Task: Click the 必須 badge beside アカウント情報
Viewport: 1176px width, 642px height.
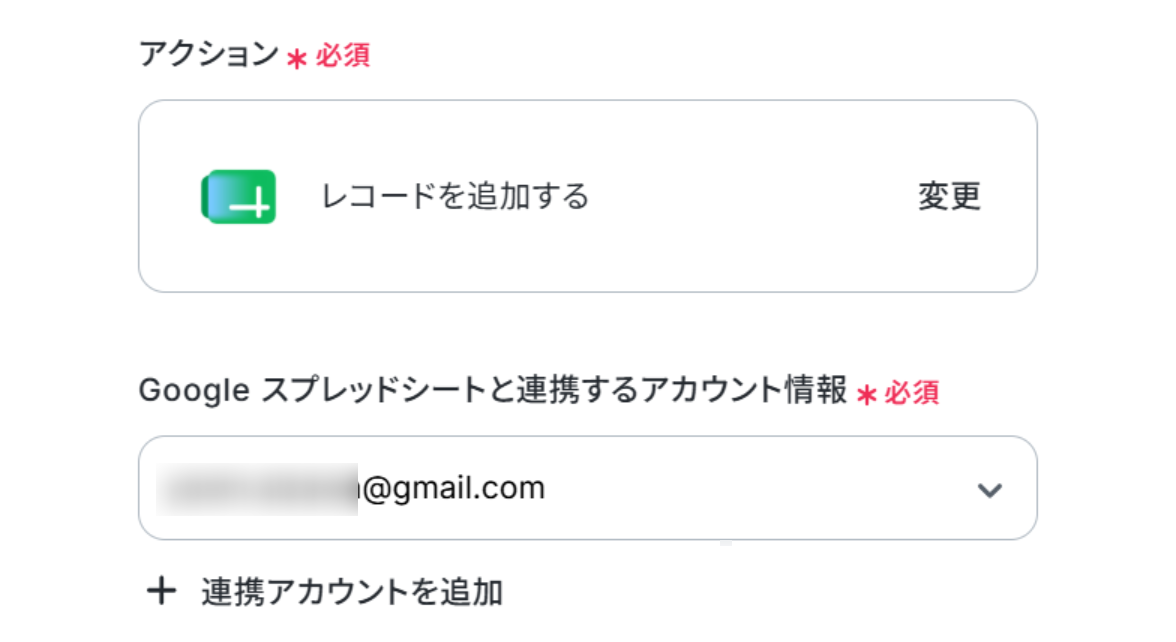Action: [x=912, y=392]
